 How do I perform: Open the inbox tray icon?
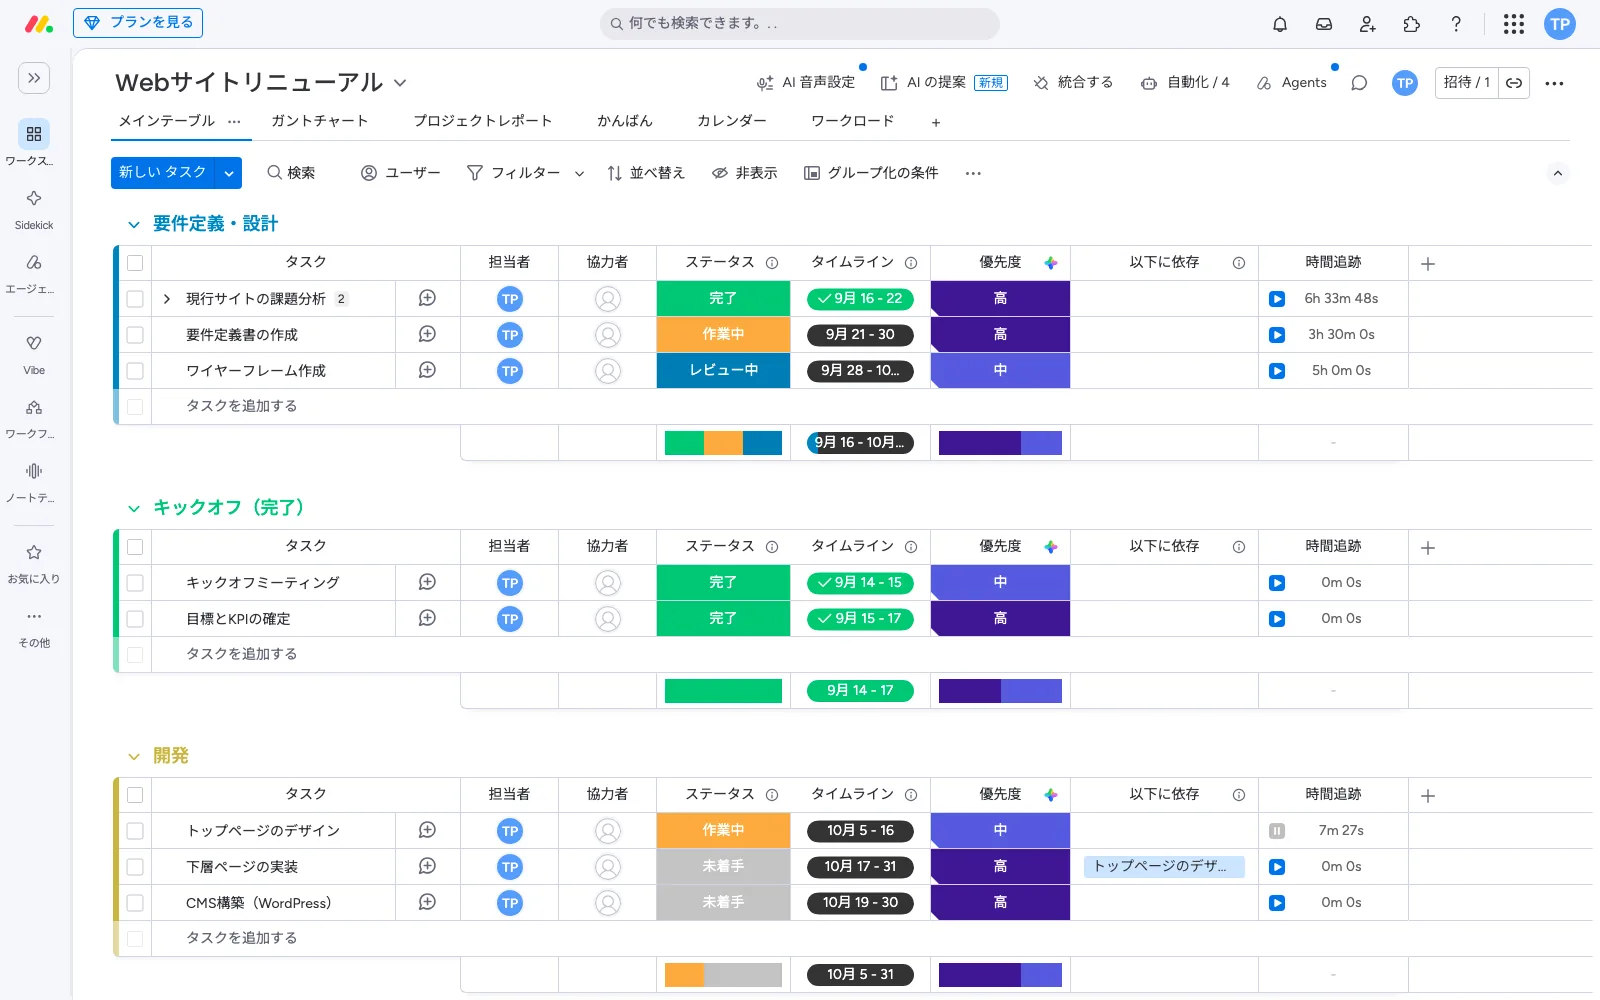(1323, 24)
